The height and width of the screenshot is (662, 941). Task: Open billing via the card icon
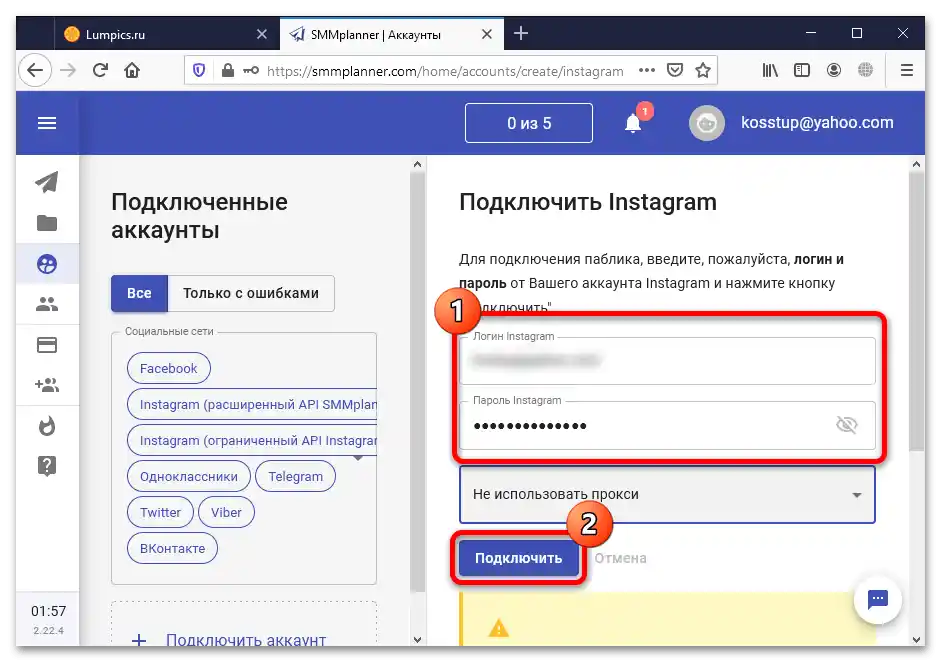click(x=47, y=344)
